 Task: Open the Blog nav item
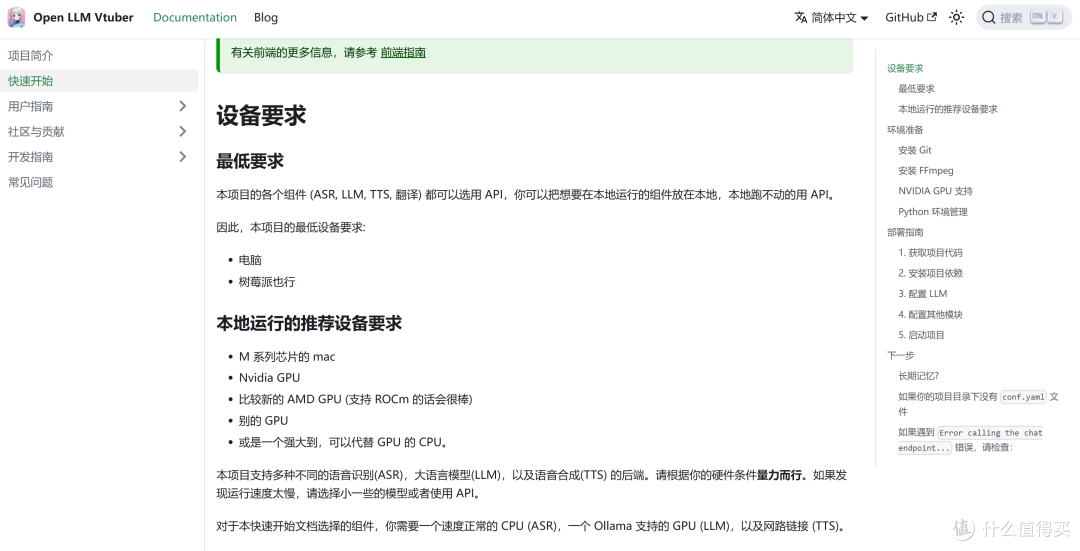pyautogui.click(x=266, y=17)
